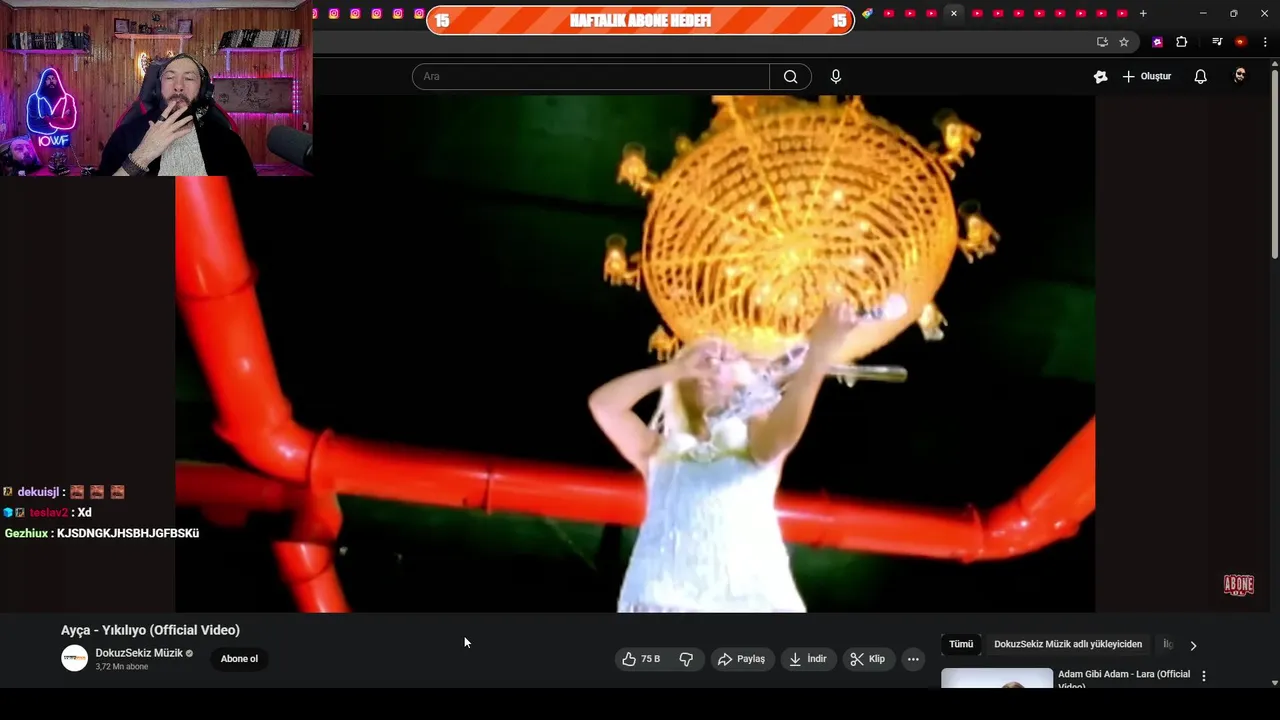Click the chat message from teslav2
Image resolution: width=1280 pixels, height=720 pixels.
tap(47, 513)
